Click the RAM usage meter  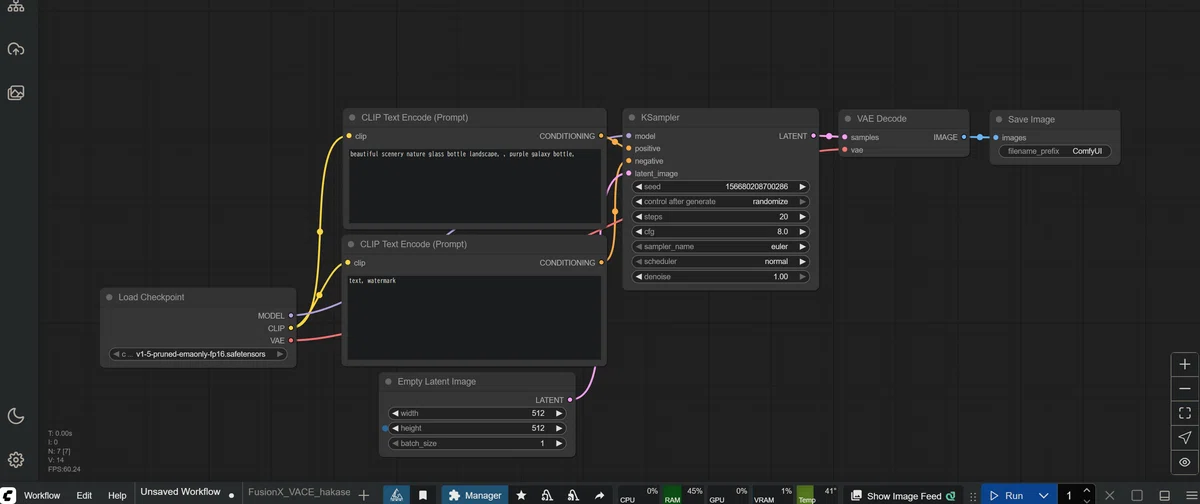(682, 495)
